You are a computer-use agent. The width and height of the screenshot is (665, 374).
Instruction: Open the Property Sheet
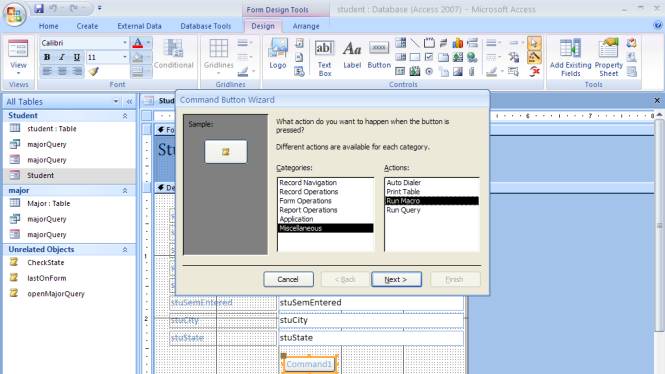click(x=609, y=58)
